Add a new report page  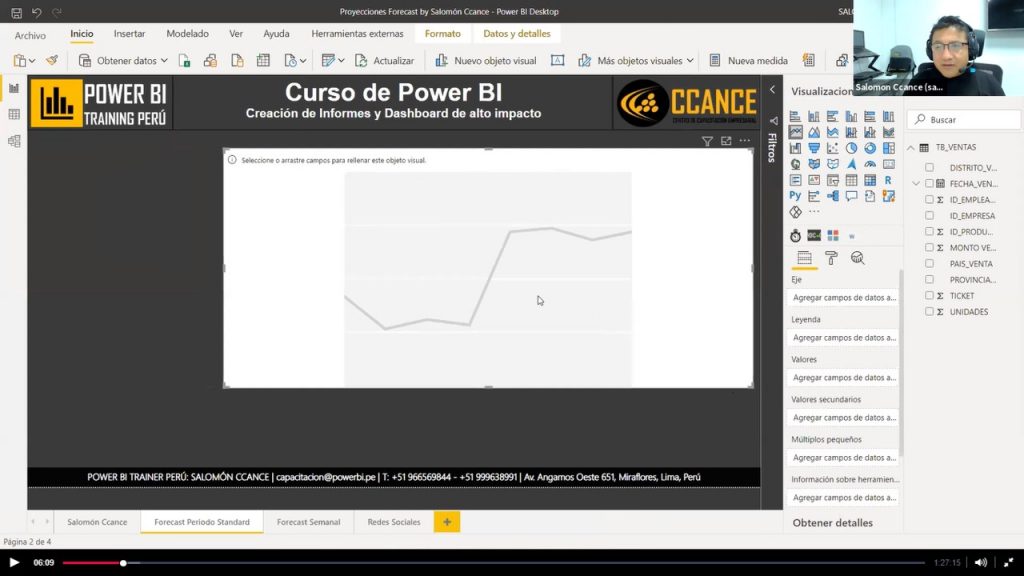click(x=447, y=522)
